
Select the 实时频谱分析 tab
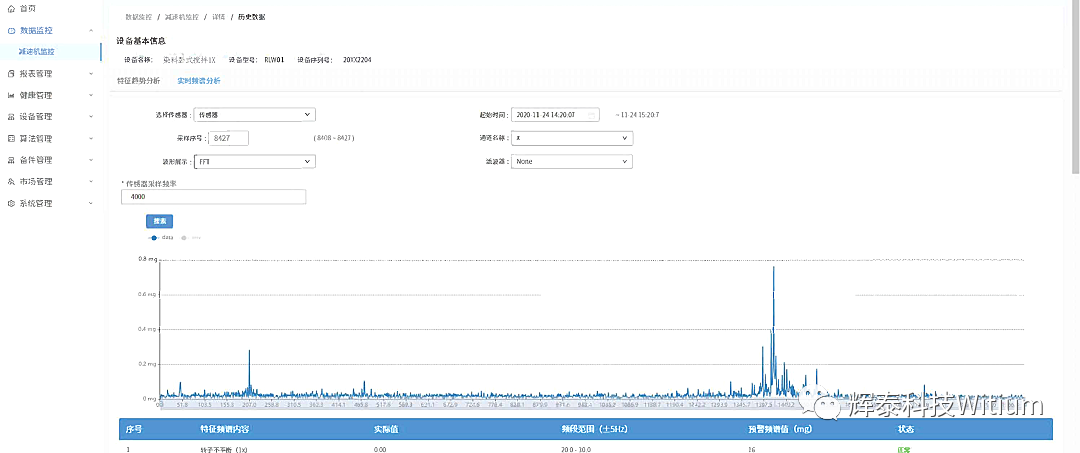click(199, 80)
